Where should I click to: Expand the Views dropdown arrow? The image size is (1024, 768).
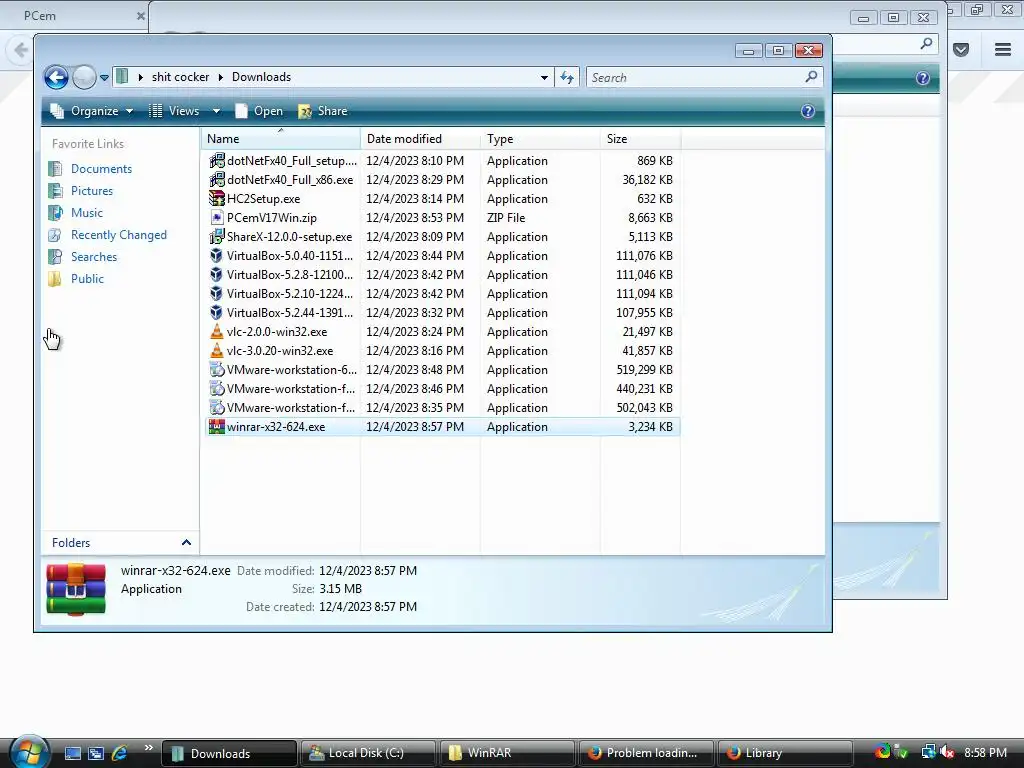click(x=216, y=111)
